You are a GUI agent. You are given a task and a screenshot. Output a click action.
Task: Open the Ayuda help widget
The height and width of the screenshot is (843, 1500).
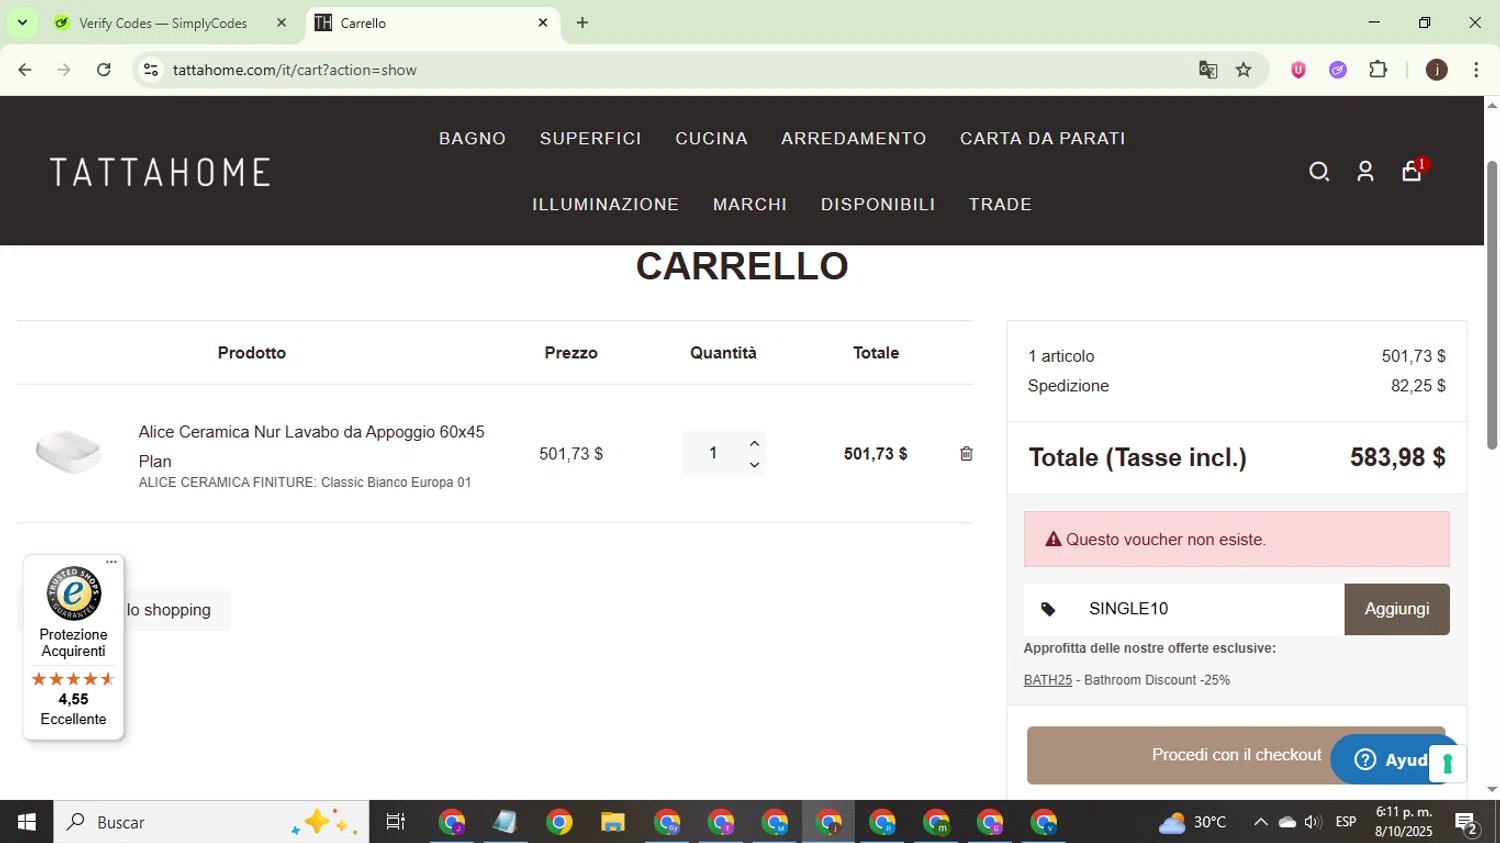(x=1392, y=760)
